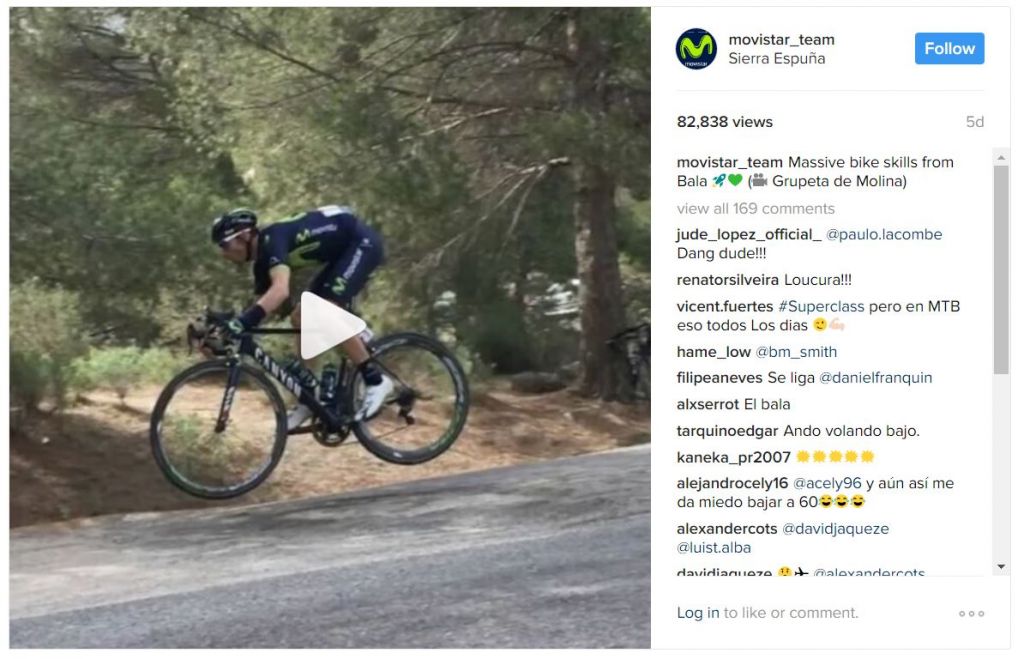Open the @paulo.lacombe mention

[884, 234]
